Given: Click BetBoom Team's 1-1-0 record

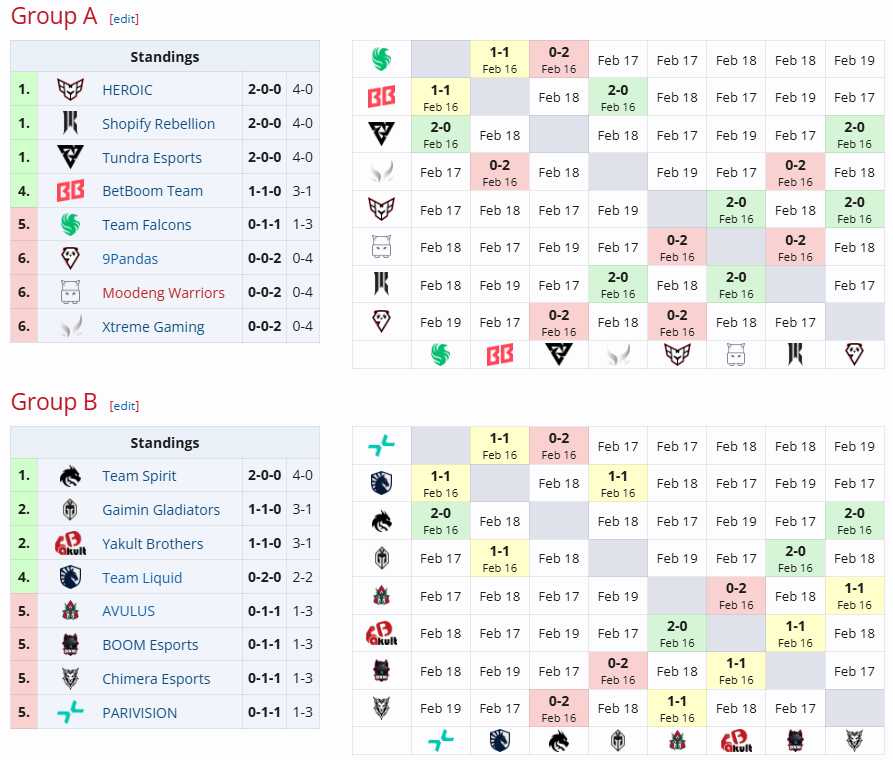Looking at the screenshot, I should 264,191.
